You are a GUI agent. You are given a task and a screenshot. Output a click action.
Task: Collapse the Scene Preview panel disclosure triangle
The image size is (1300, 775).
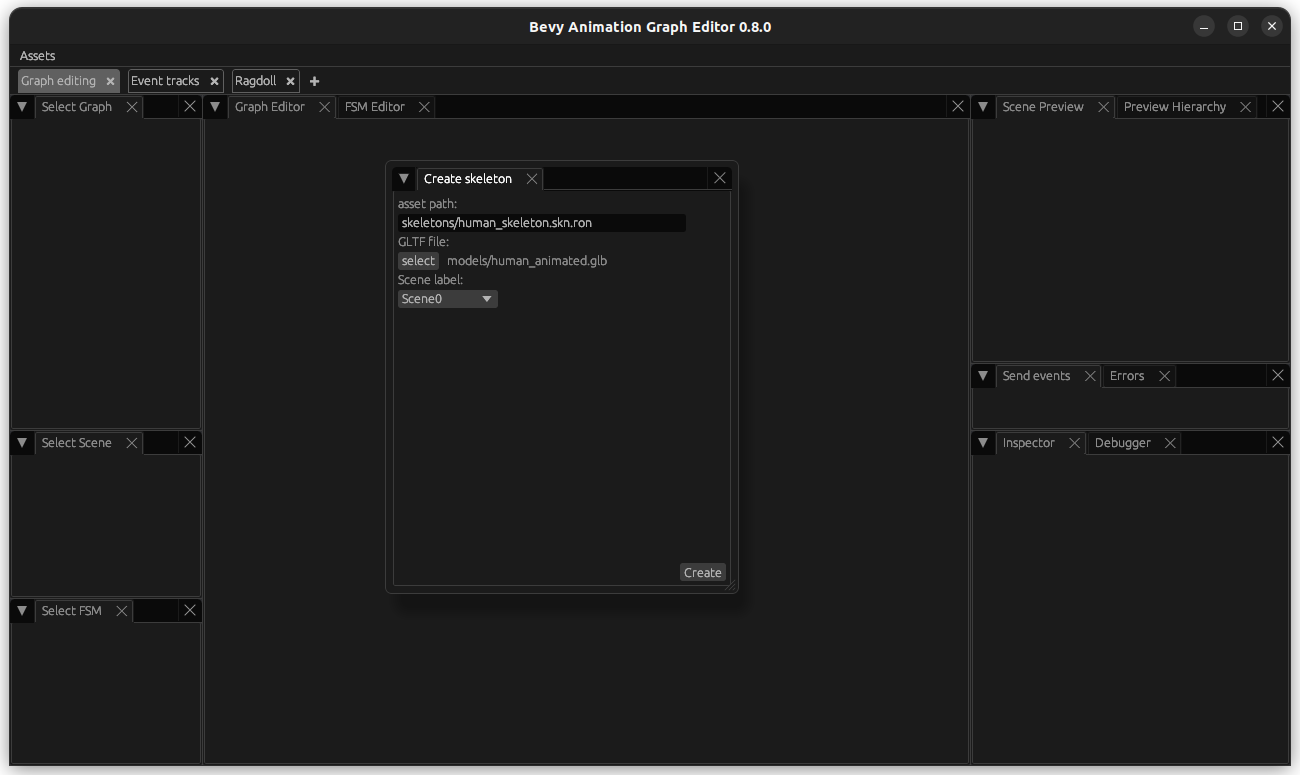982,106
